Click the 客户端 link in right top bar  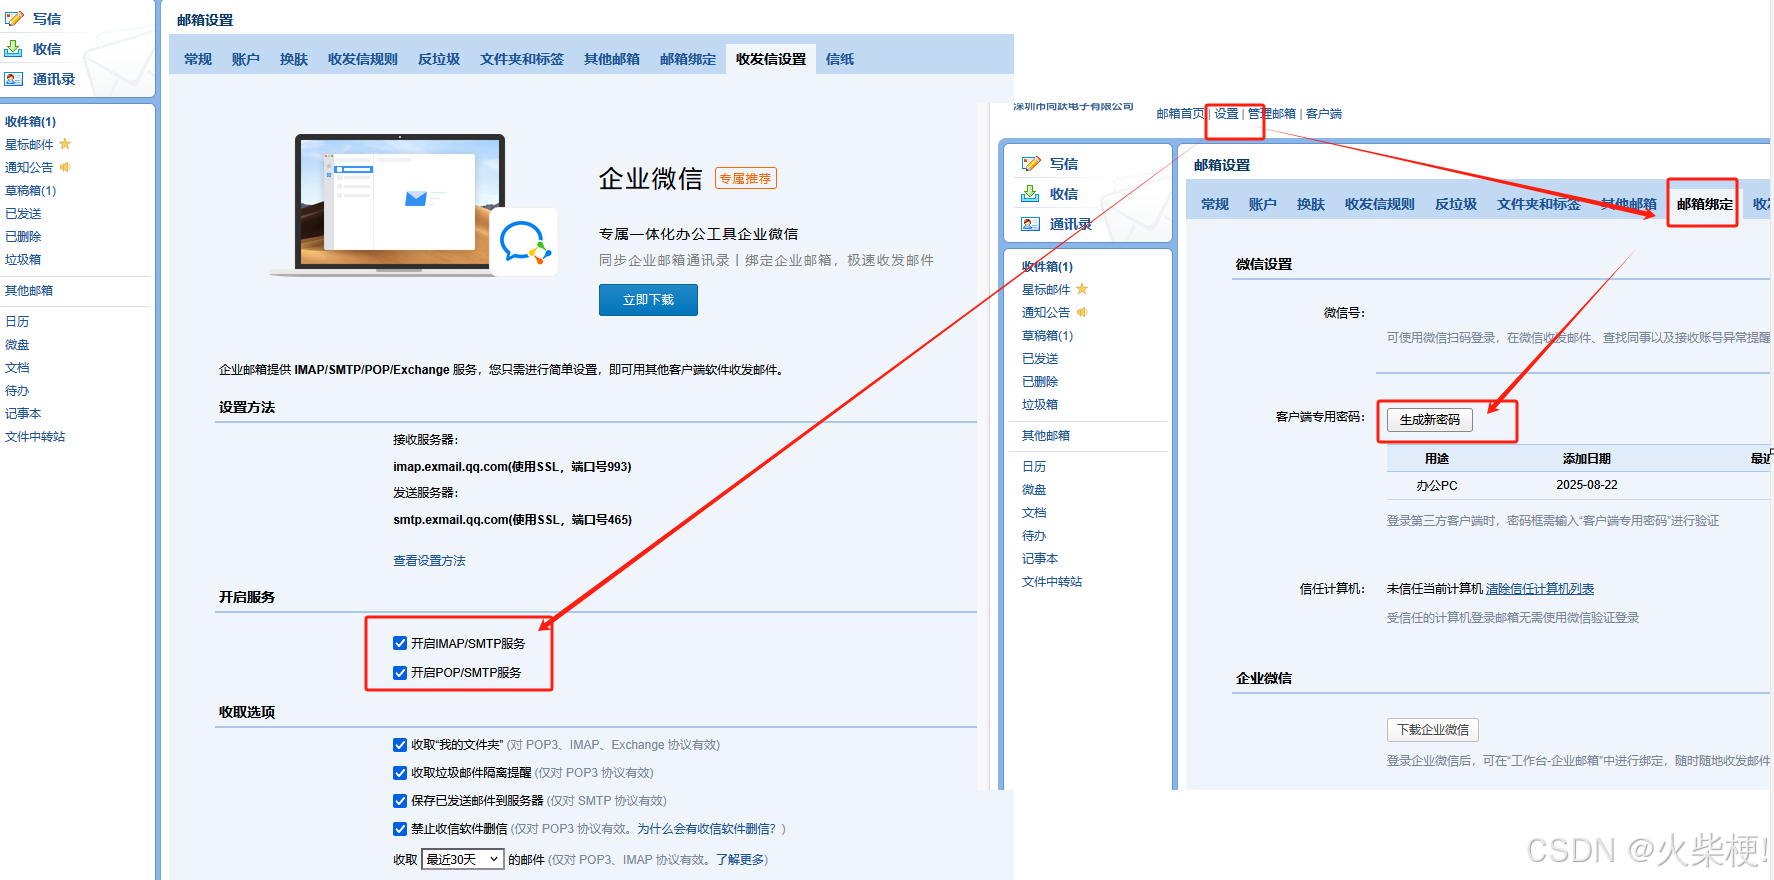[x=1324, y=114]
